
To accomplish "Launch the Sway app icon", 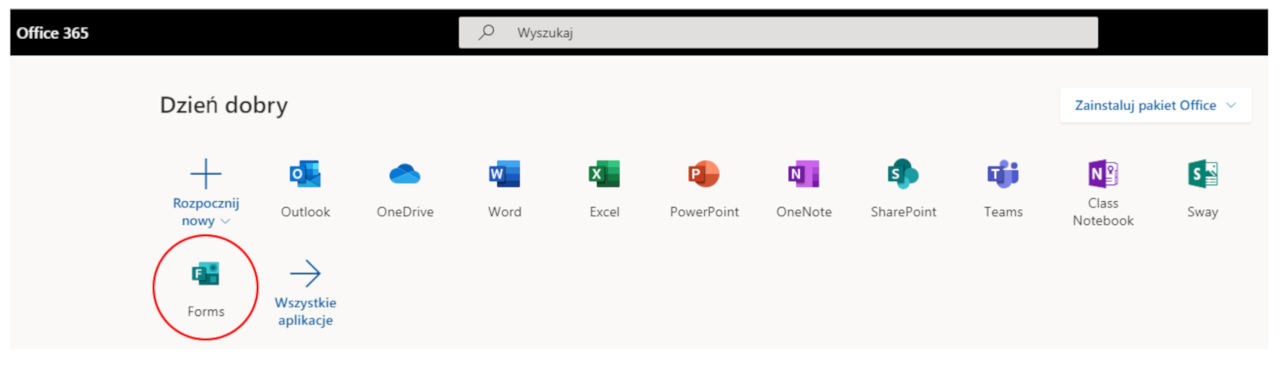I will tap(1202, 174).
